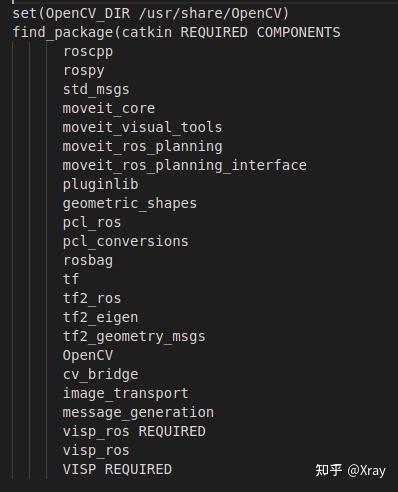Click the pcl_conversions line

[x=126, y=242]
